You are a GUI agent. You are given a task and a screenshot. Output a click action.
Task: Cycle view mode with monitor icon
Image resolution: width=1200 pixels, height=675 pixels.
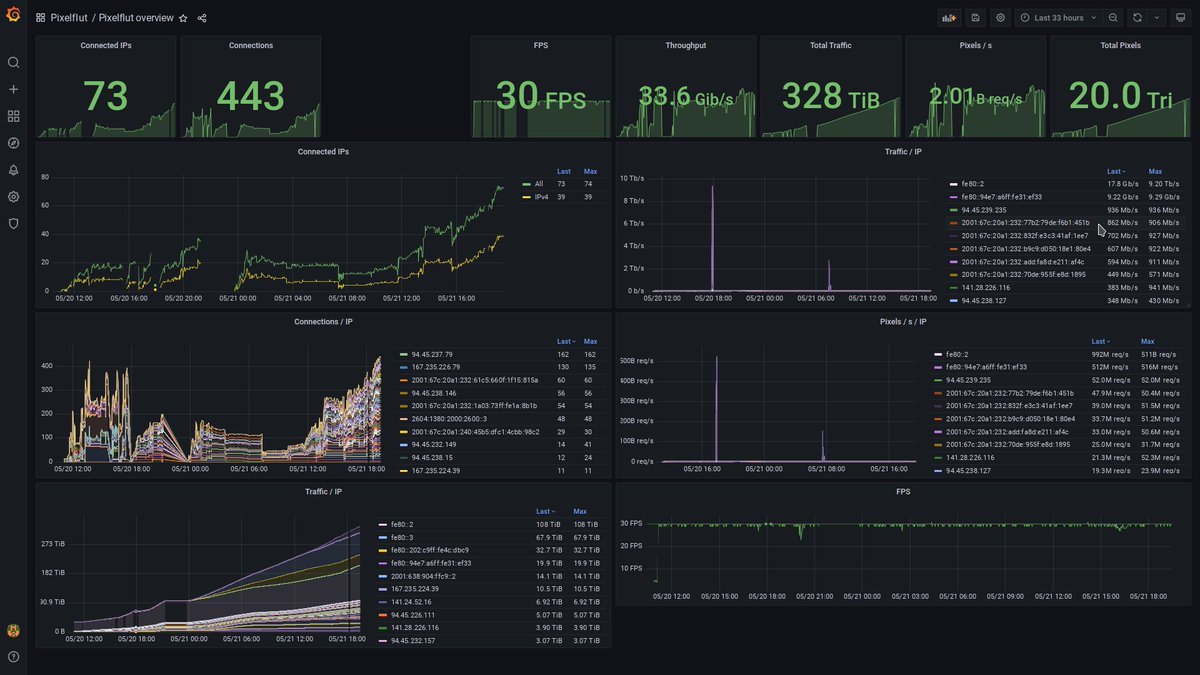click(x=1181, y=18)
